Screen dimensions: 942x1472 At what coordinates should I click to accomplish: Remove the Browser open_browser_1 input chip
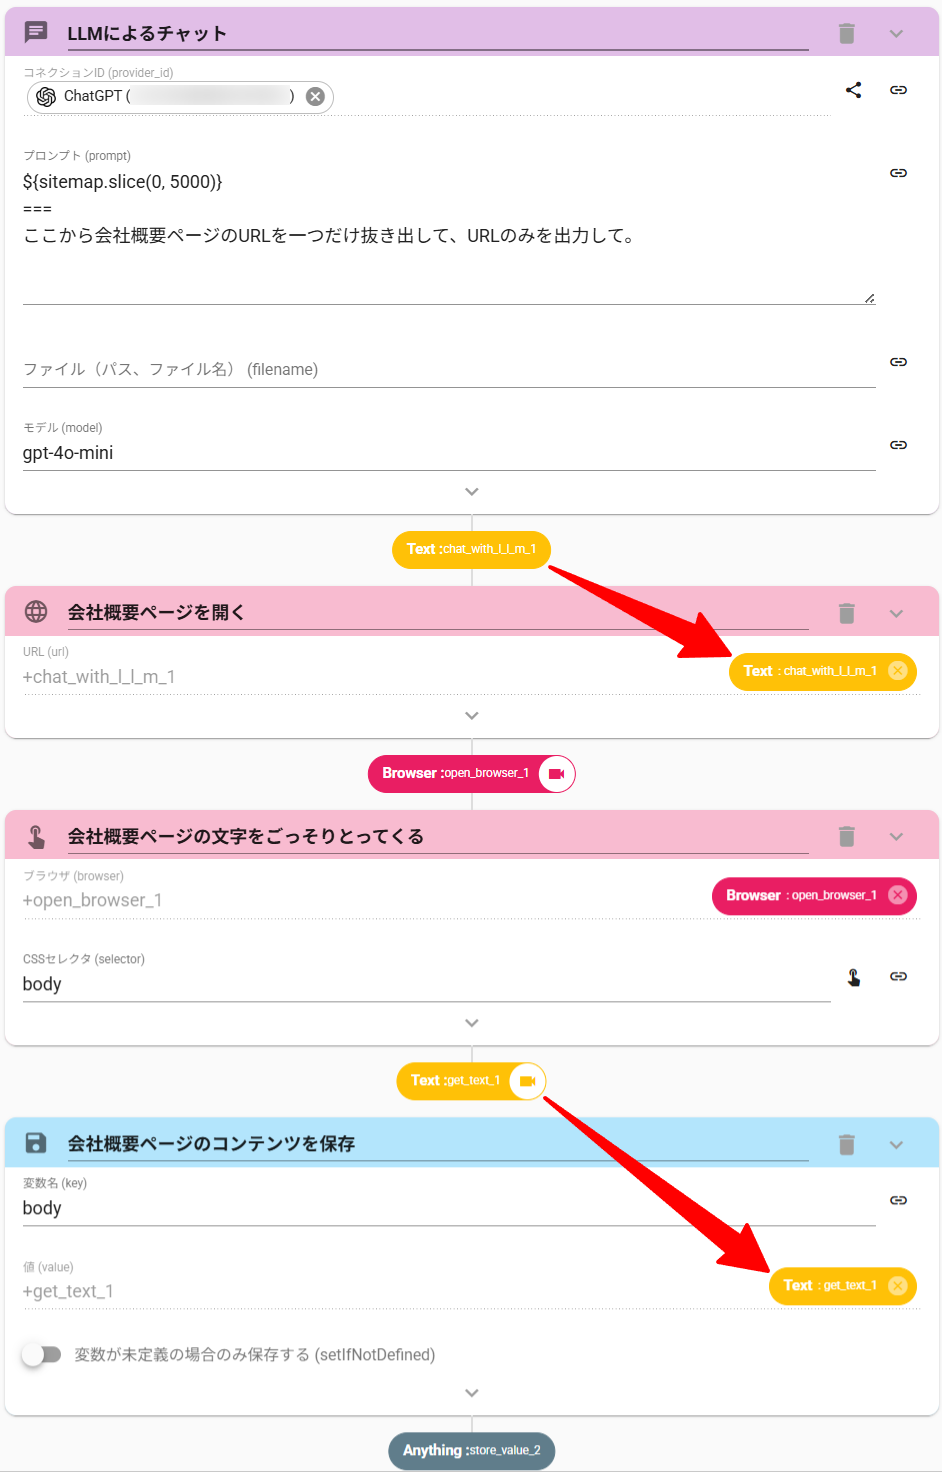pyautogui.click(x=898, y=895)
